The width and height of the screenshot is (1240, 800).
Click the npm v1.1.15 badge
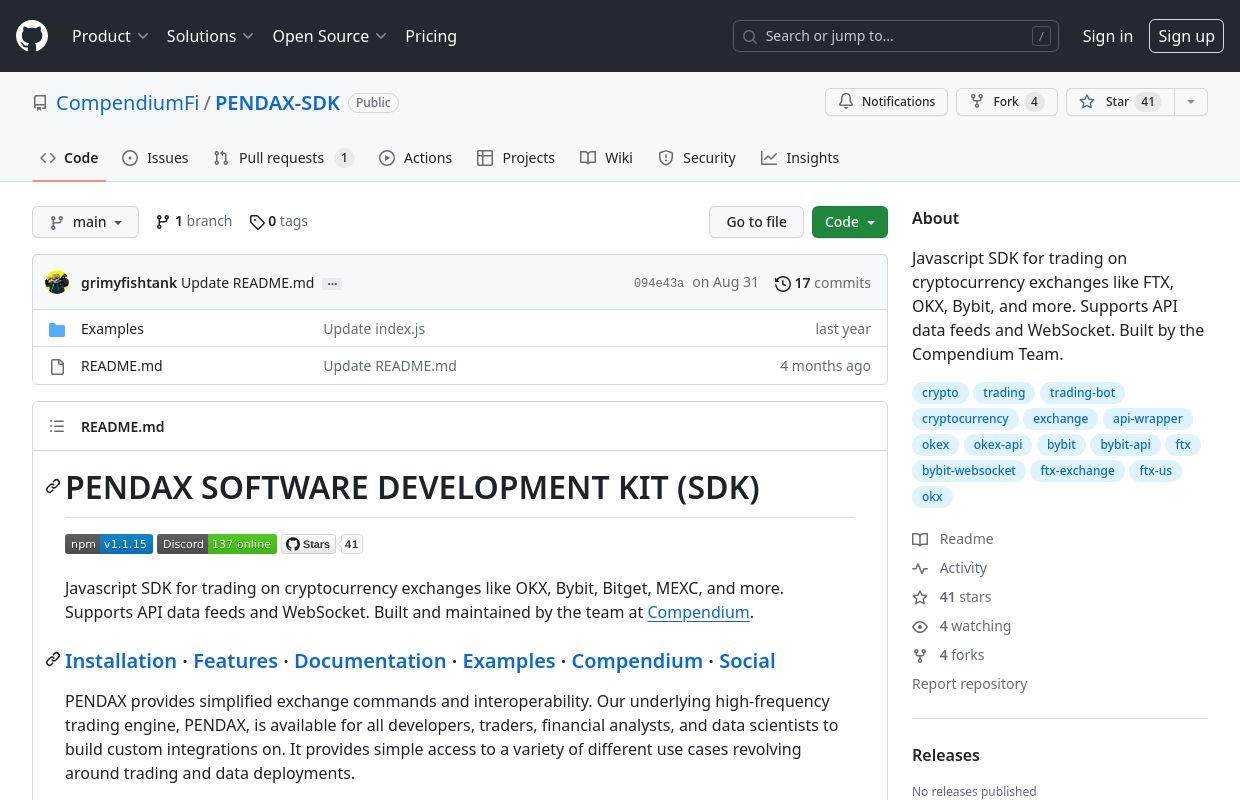[109, 544]
